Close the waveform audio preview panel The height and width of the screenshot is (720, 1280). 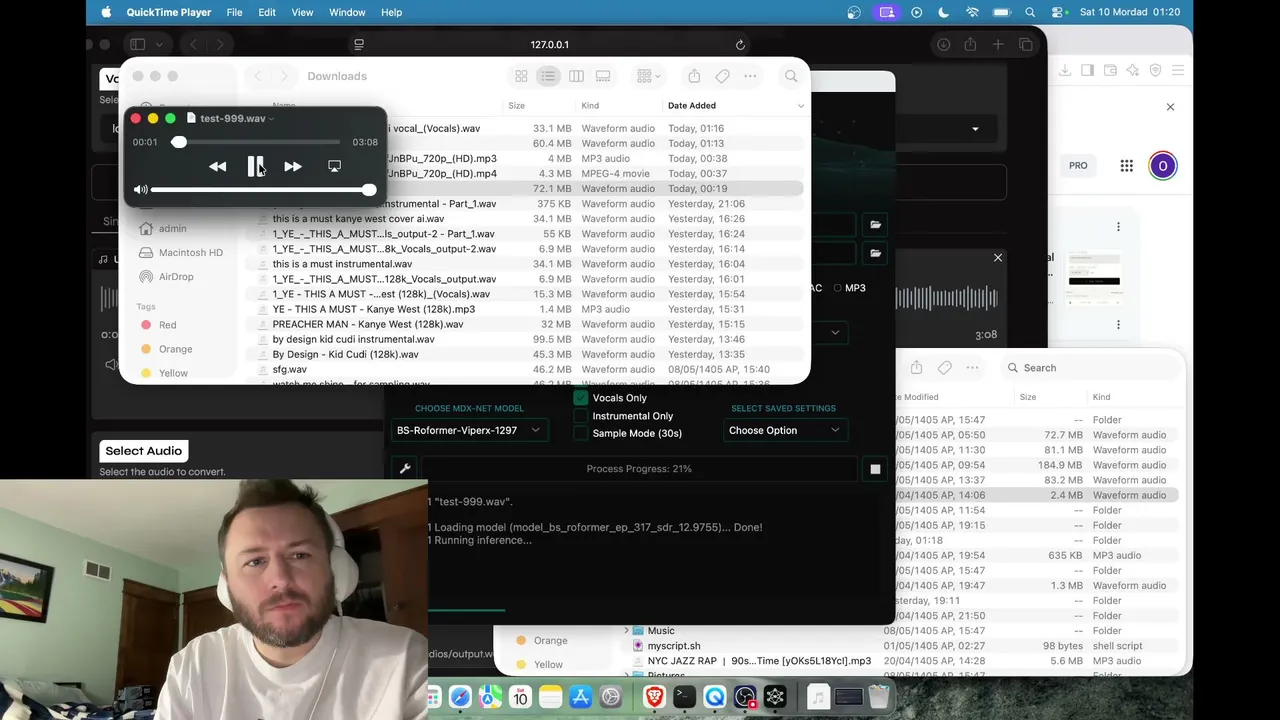(997, 258)
